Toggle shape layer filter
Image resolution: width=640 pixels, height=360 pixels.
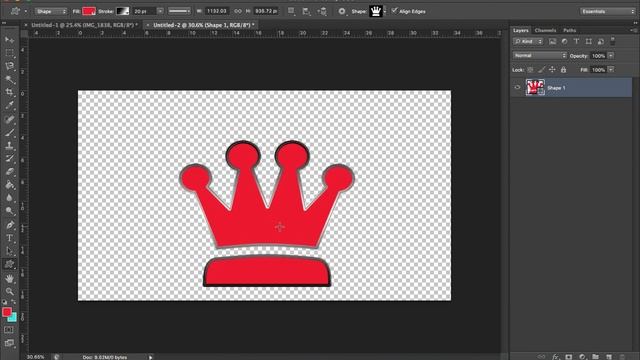pos(589,41)
